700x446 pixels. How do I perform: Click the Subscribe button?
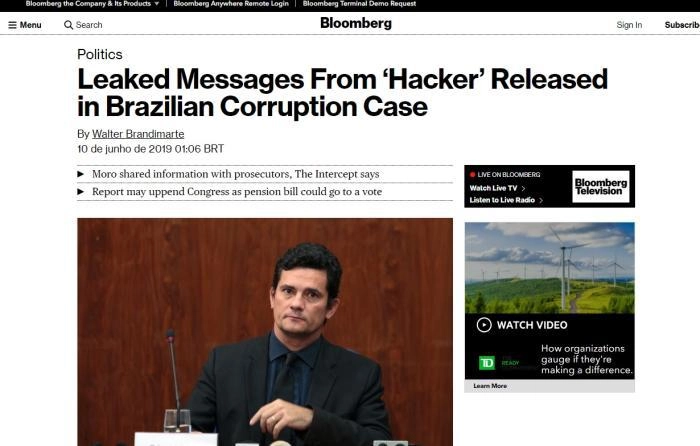tap(682, 25)
